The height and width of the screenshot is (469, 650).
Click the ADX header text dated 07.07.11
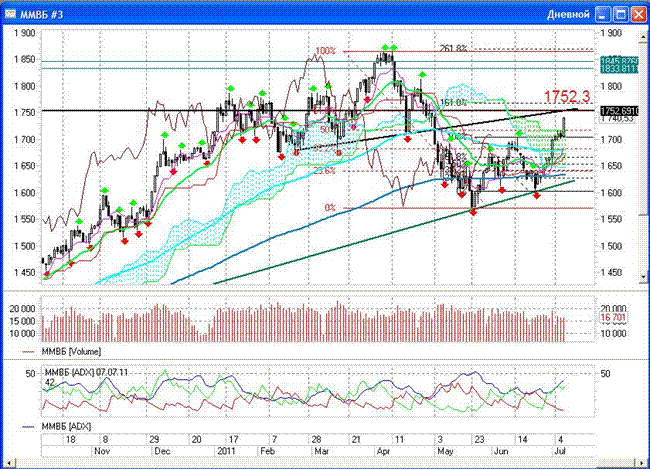coord(86,372)
